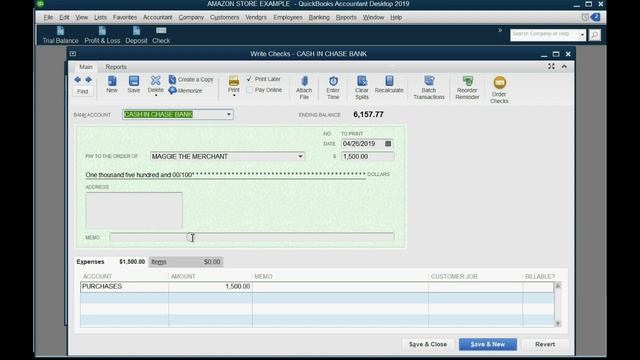
Task: Open the Reports menu in menu bar
Action: tap(346, 17)
